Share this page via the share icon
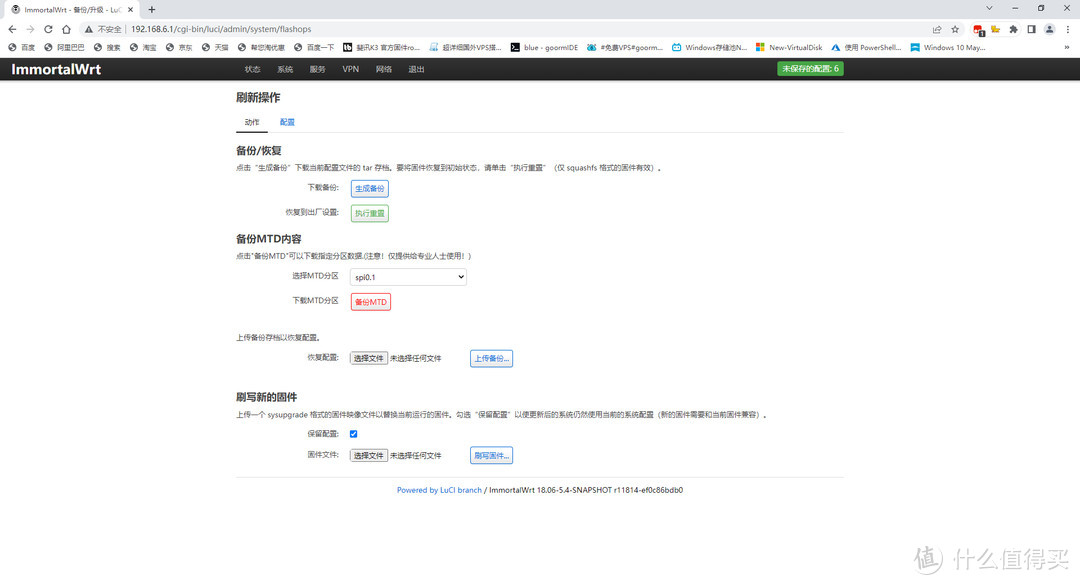This screenshot has height=585, width=1080. click(x=937, y=29)
